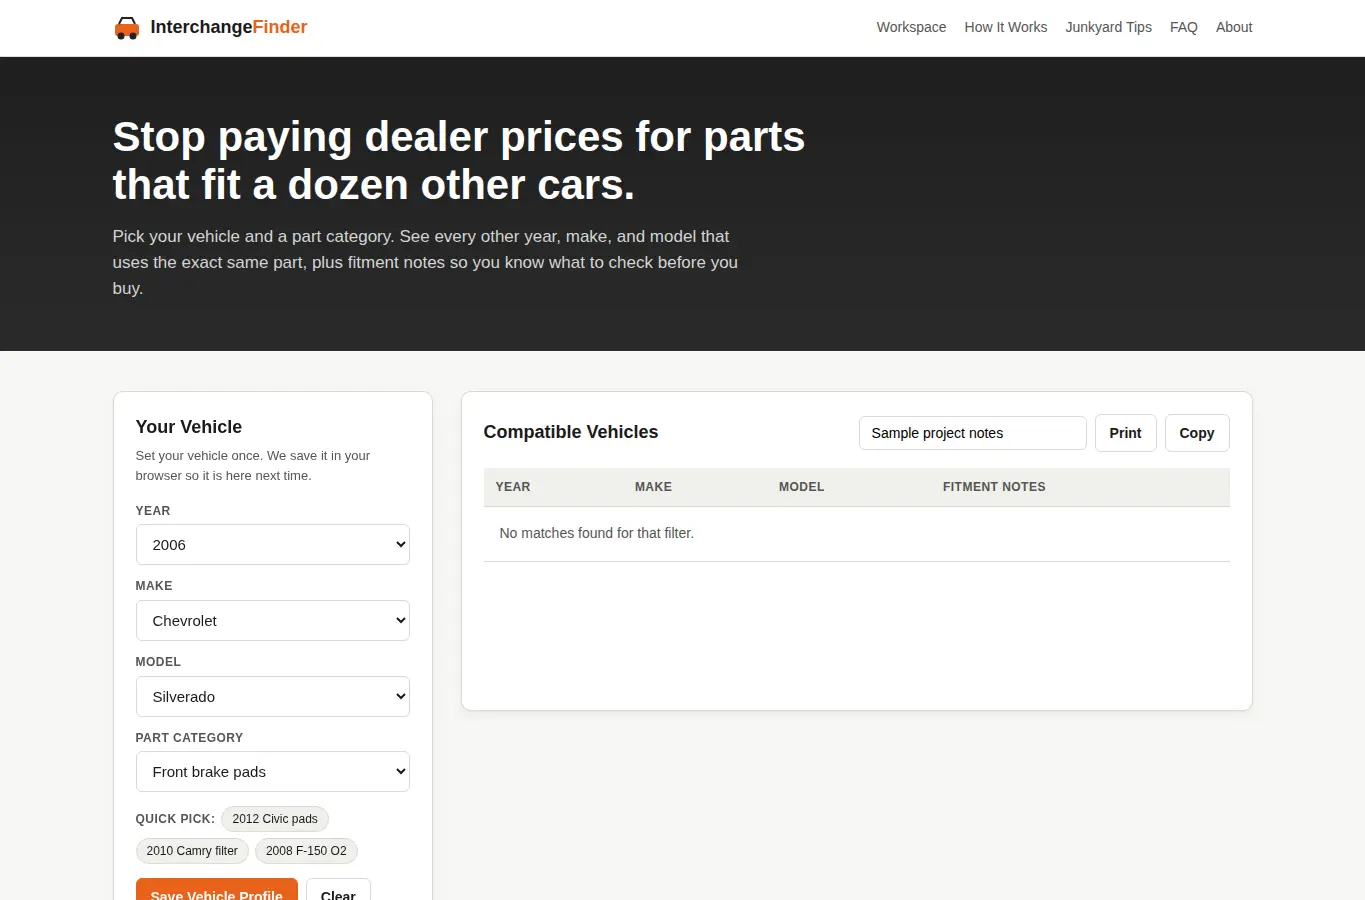The image size is (1365, 900).
Task: Open the InterchangeFinder home link
Action: click(x=211, y=27)
